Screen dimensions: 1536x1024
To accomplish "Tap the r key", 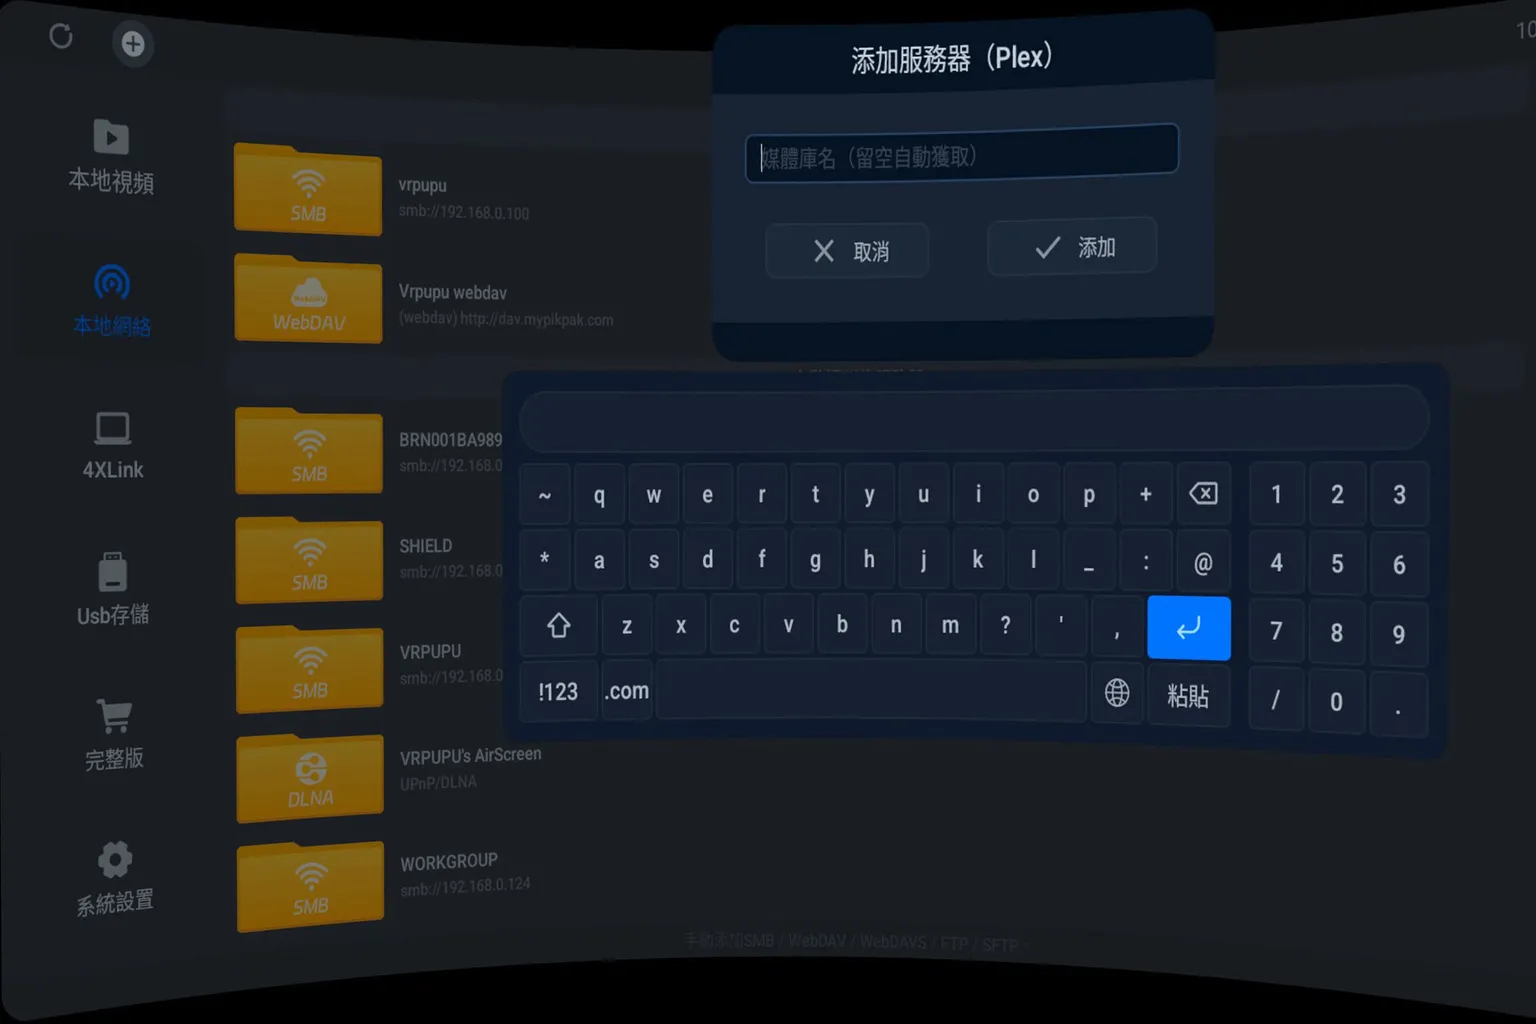I will point(762,494).
